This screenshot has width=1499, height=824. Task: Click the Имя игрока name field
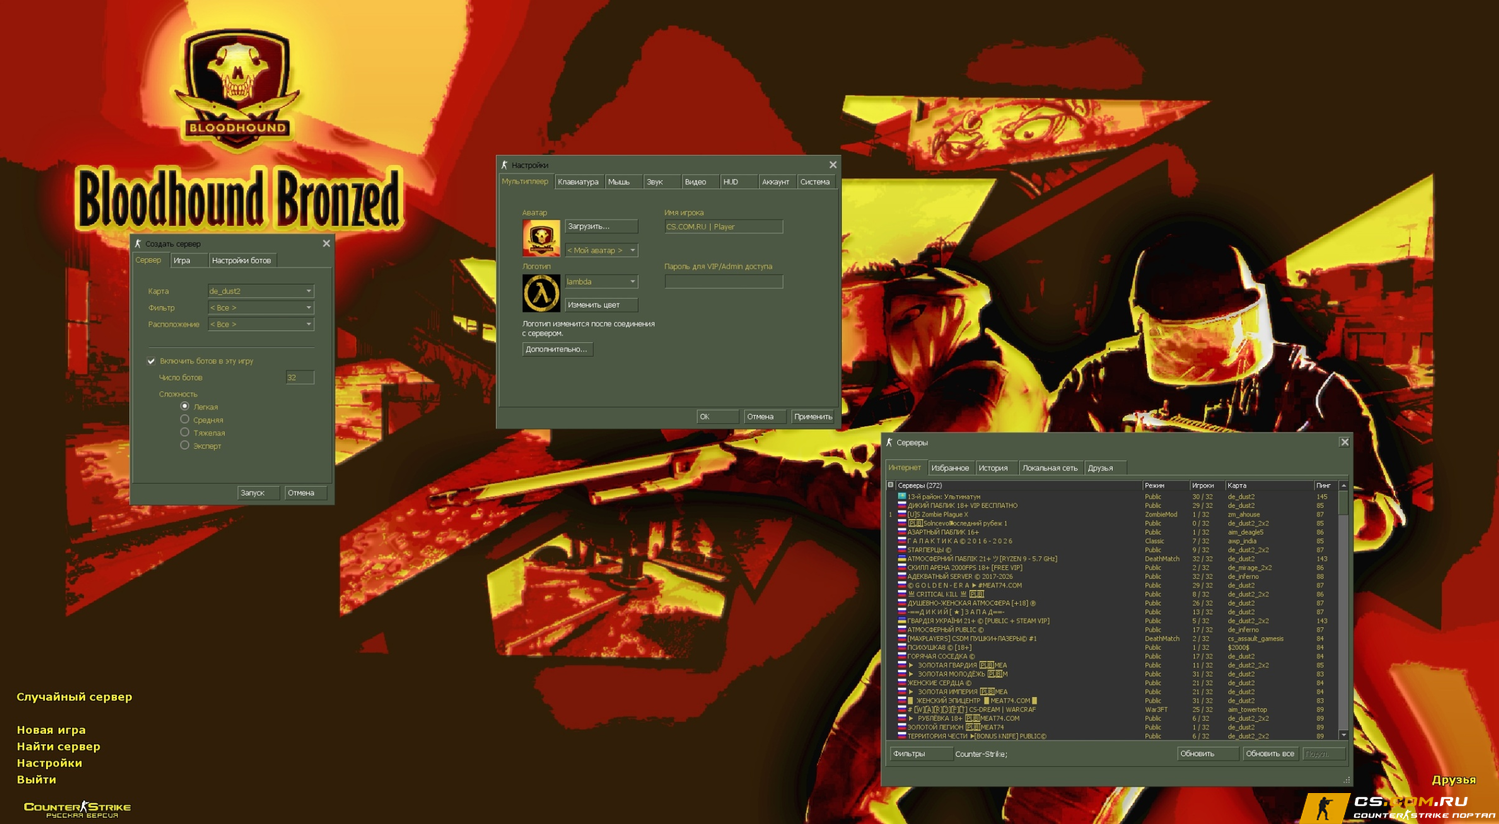coord(723,227)
